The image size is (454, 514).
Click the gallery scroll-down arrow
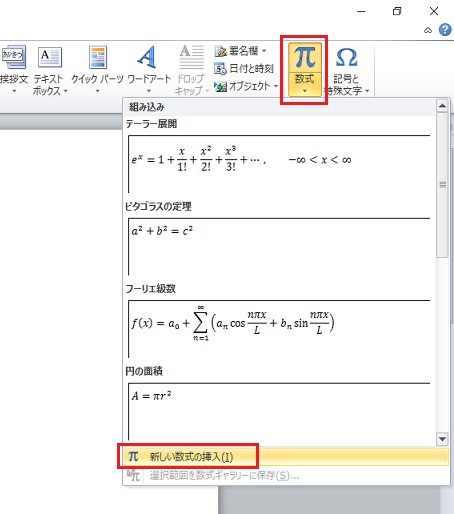442,439
